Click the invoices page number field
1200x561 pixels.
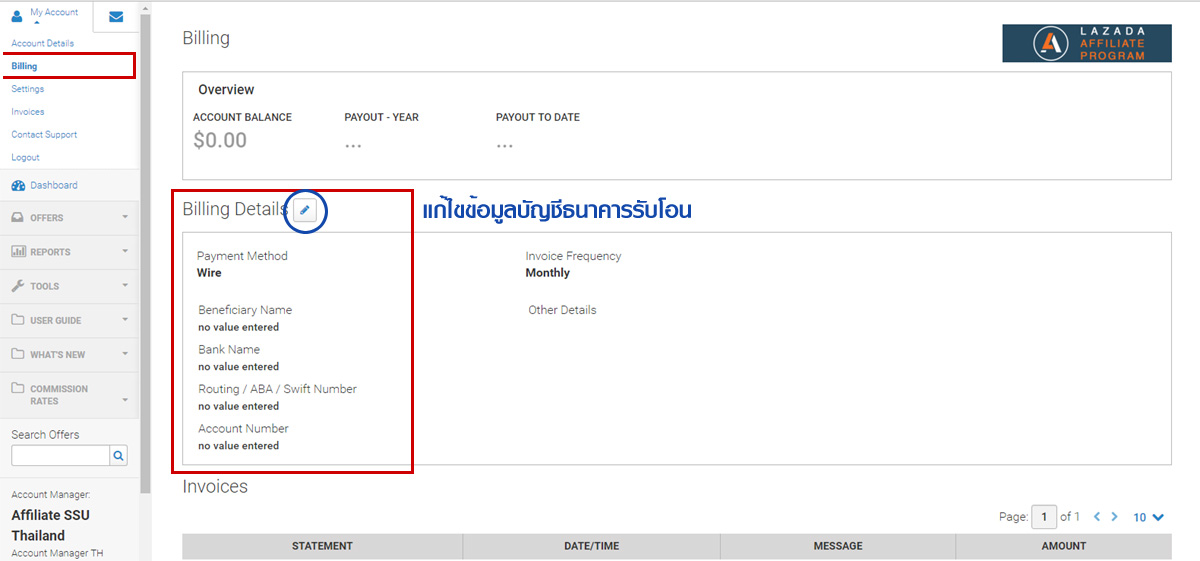(1044, 517)
